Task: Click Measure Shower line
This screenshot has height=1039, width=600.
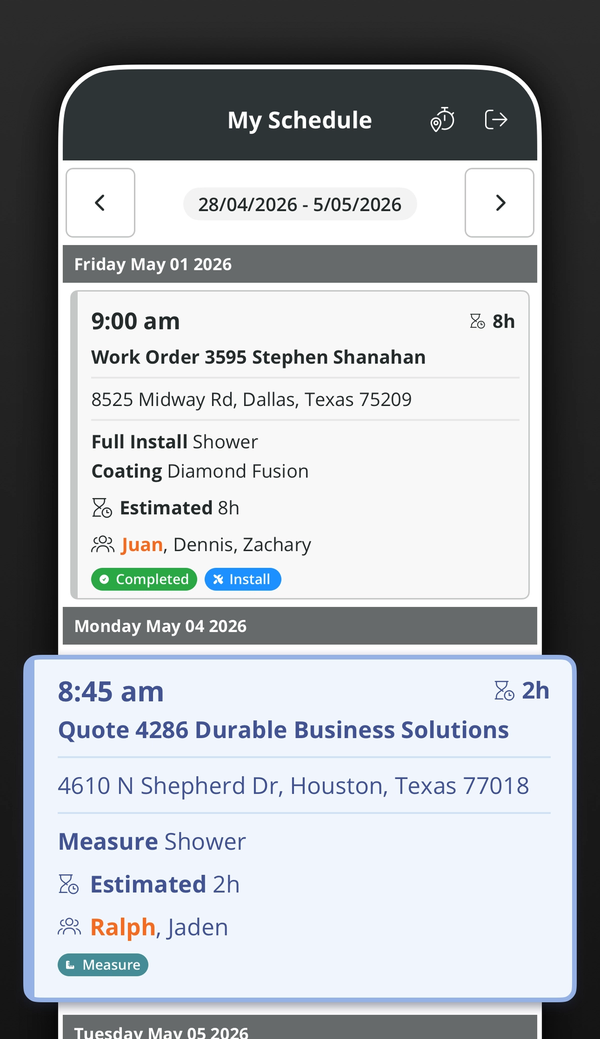Action: click(152, 842)
